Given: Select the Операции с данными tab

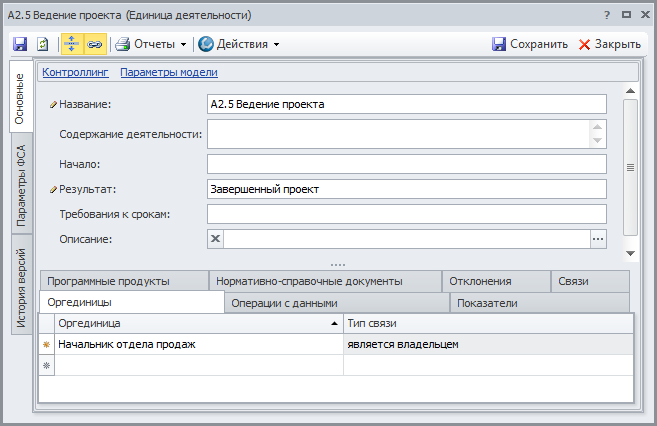Looking at the screenshot, I should 284,303.
